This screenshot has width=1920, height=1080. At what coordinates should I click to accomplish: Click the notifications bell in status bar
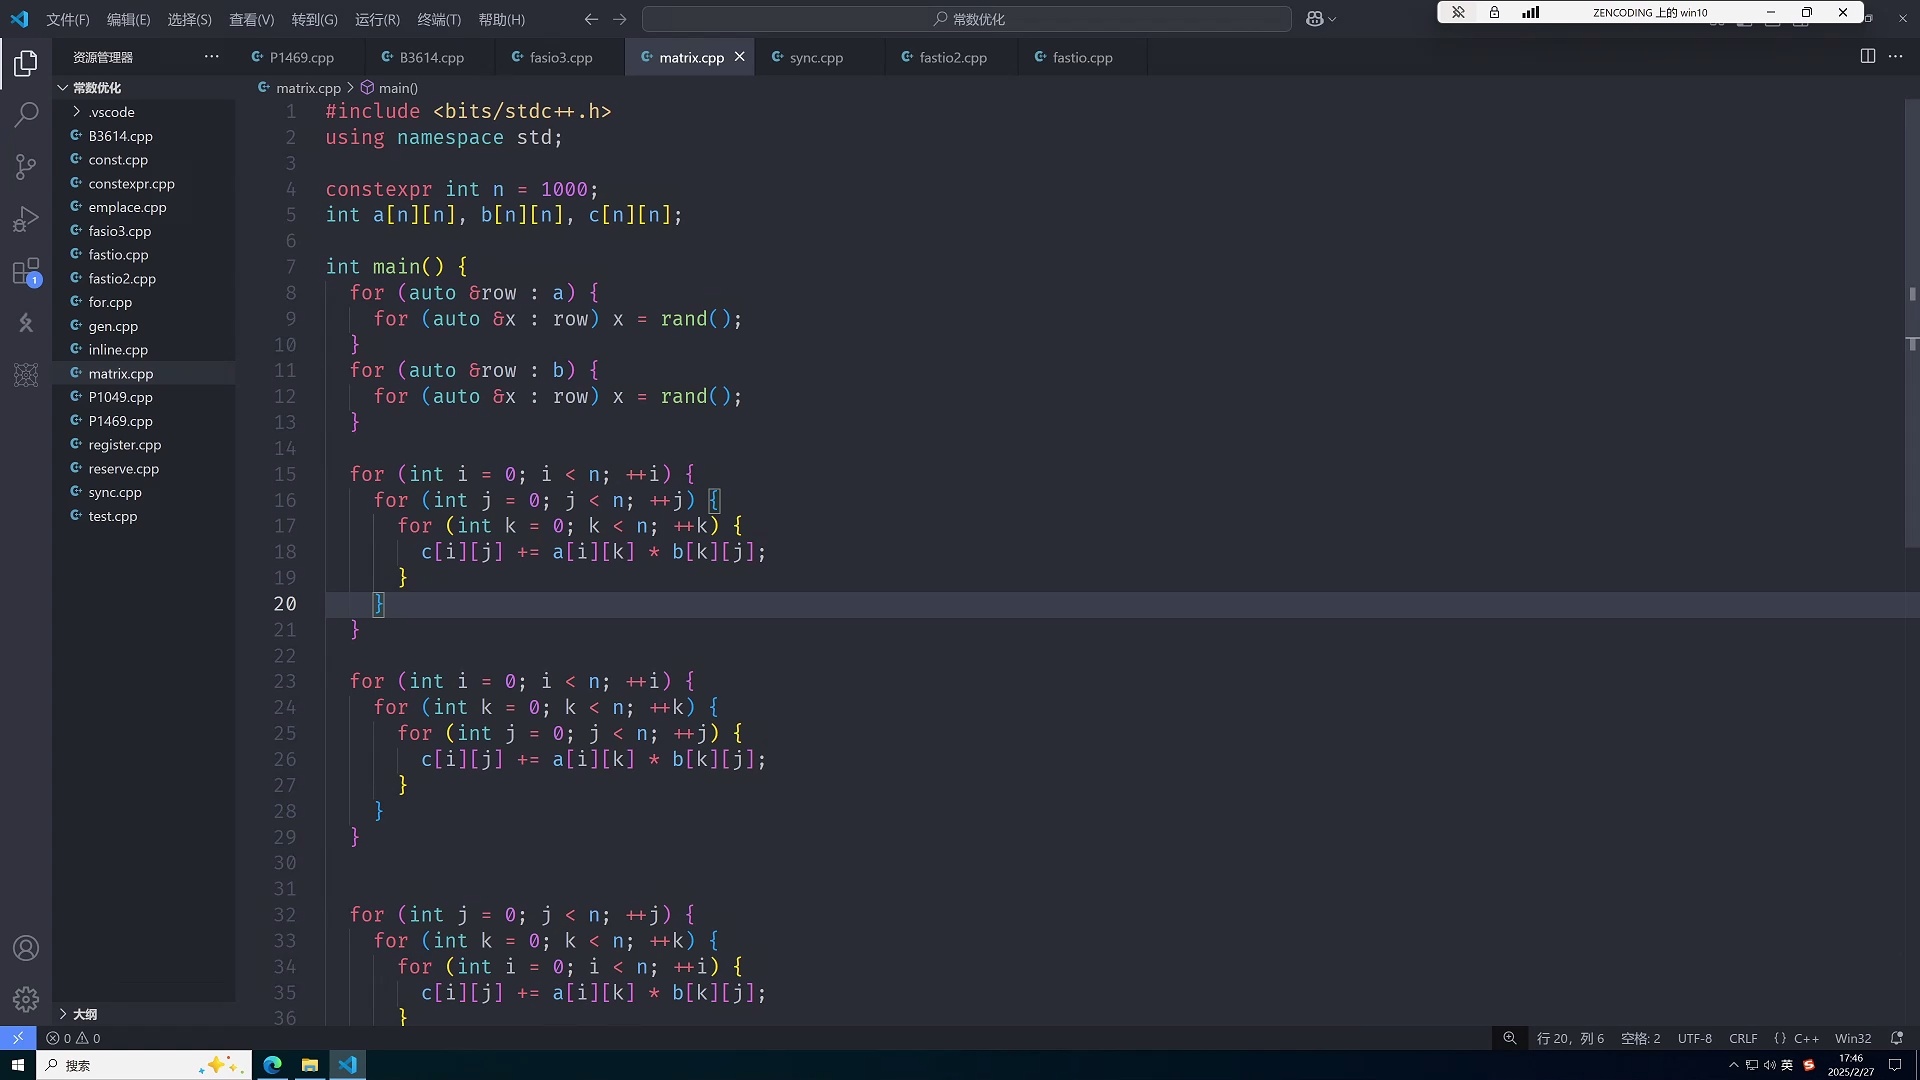[x=1896, y=1038]
